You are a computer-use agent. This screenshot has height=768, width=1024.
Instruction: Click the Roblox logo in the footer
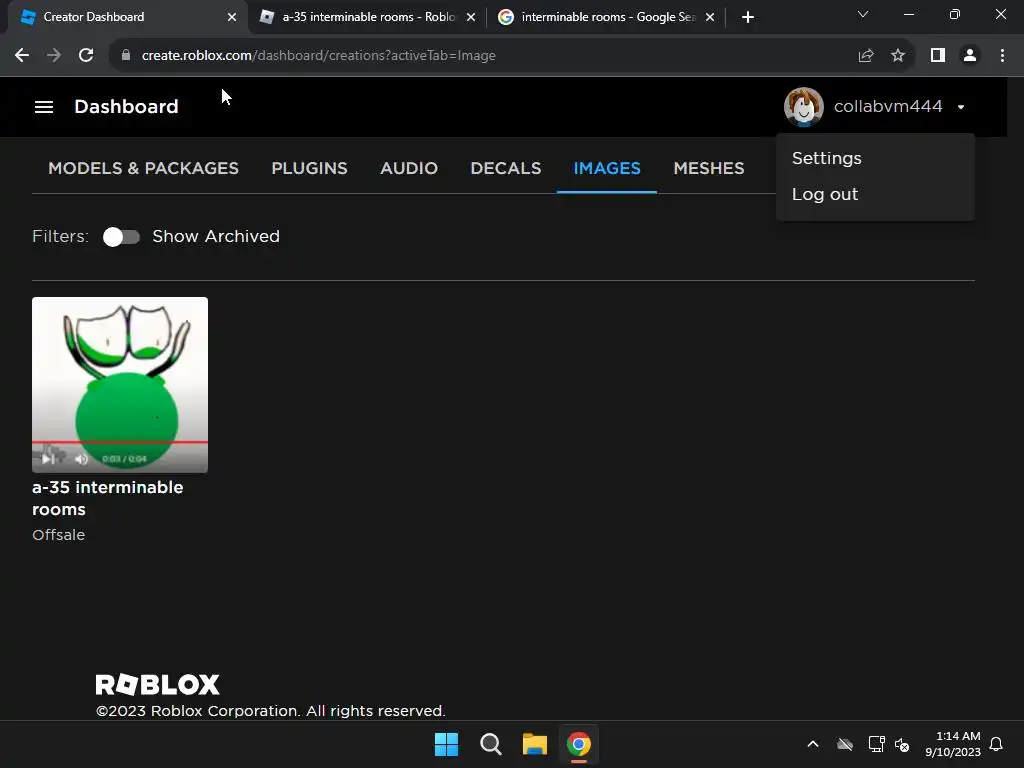pyautogui.click(x=157, y=684)
